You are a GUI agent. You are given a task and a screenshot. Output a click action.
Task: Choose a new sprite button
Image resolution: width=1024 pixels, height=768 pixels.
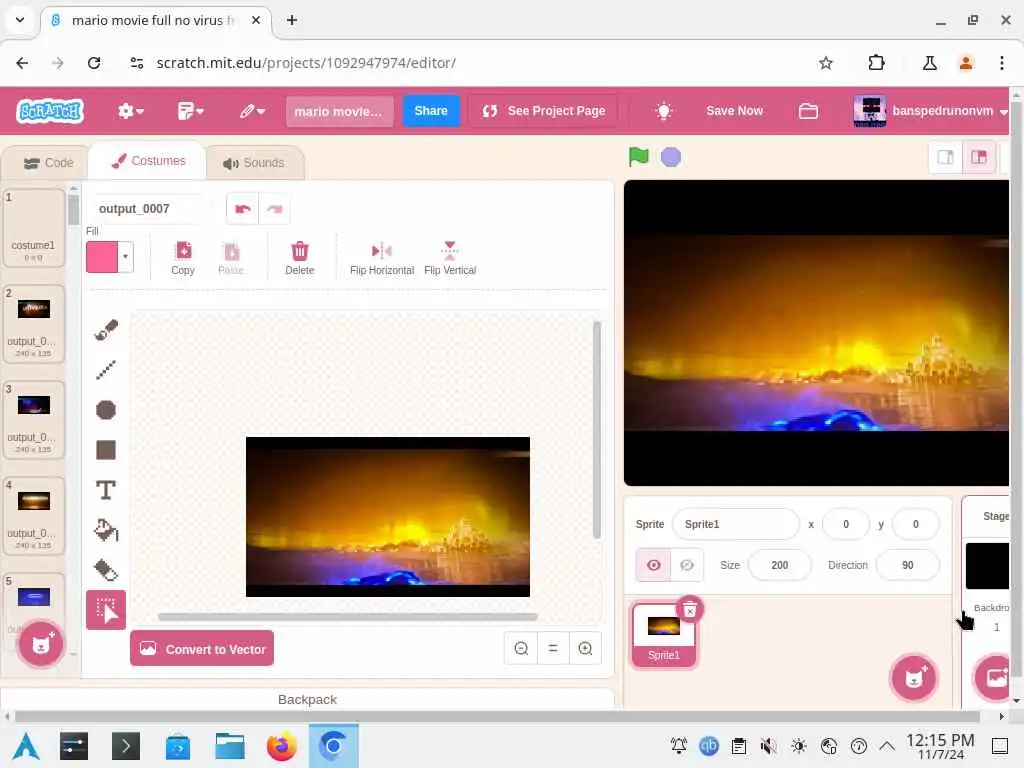(x=914, y=678)
